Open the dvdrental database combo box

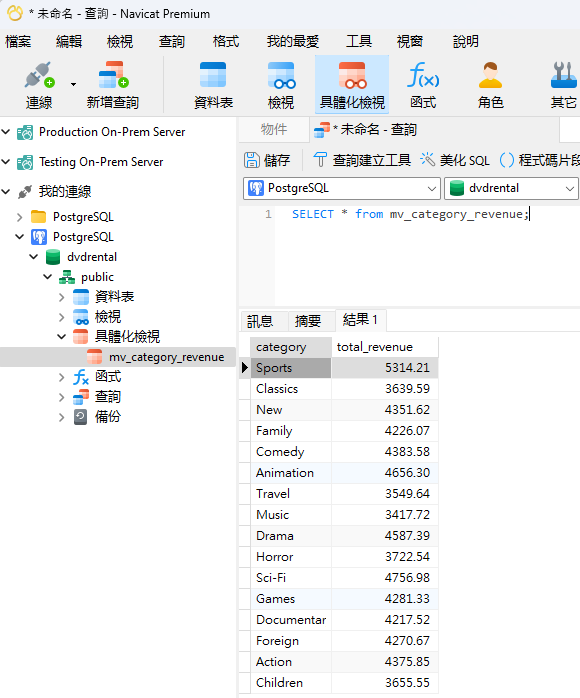coord(511,188)
